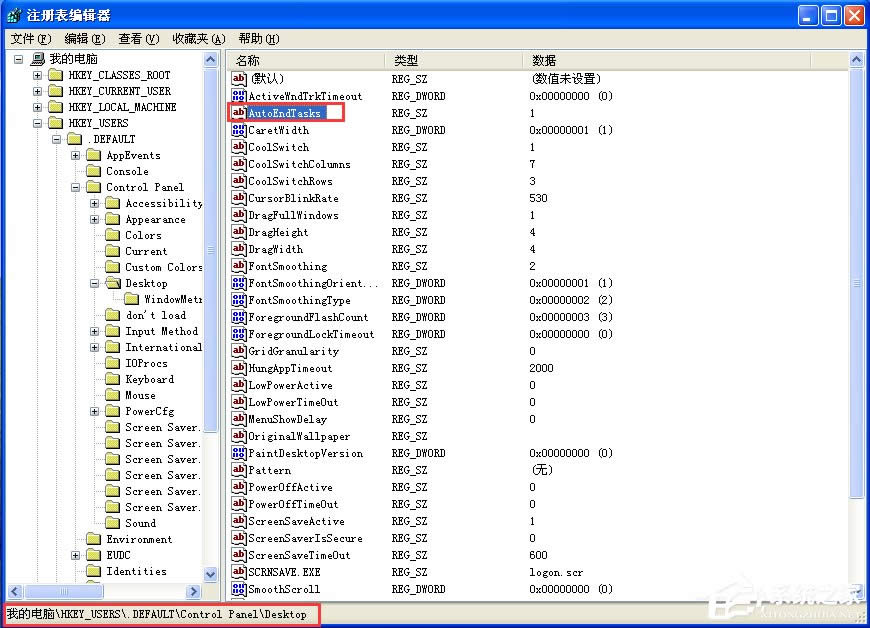870x628 pixels.
Task: Click the DWORD icon beside ActiveWndTrkTimeout
Action: [239, 96]
